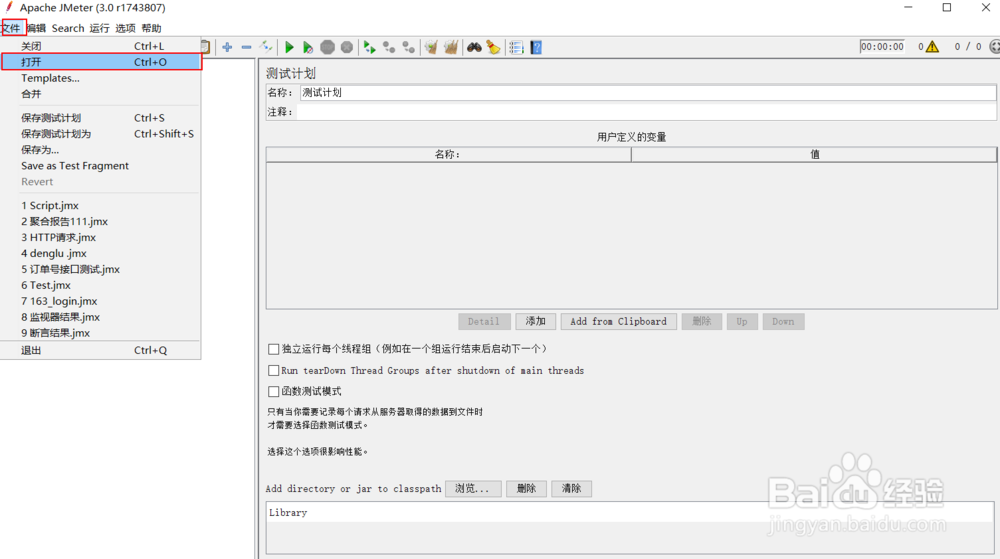
Task: Open recent file 4 denglu .jmx
Action: (101, 253)
